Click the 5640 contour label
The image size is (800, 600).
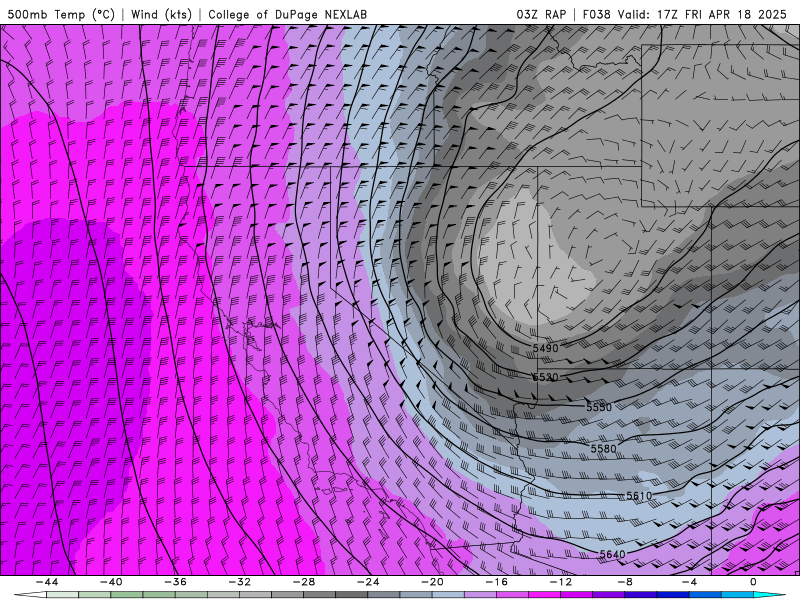coord(612,554)
